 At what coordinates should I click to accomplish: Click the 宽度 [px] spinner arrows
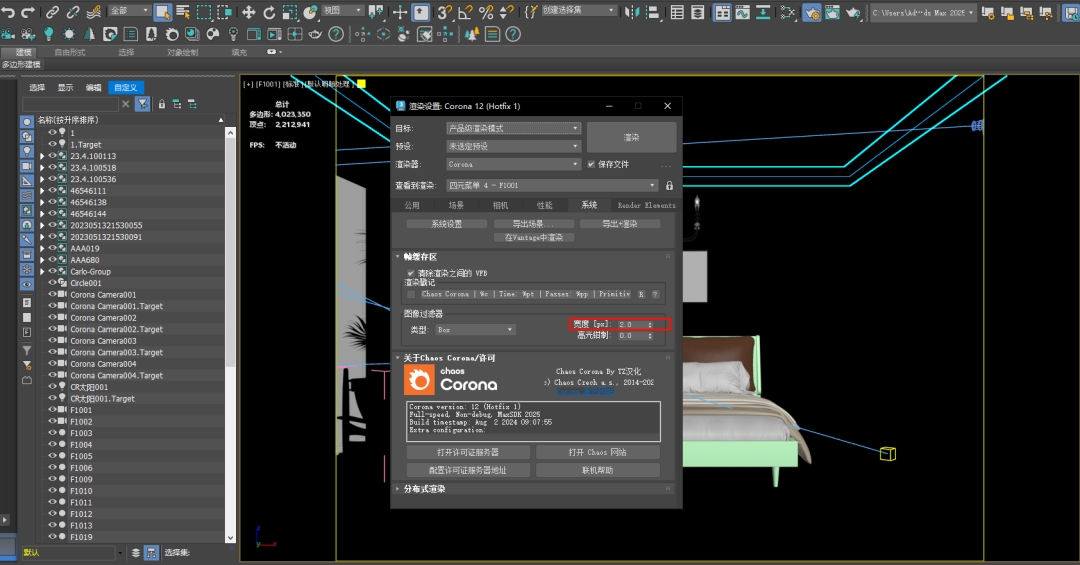pyautogui.click(x=650, y=325)
